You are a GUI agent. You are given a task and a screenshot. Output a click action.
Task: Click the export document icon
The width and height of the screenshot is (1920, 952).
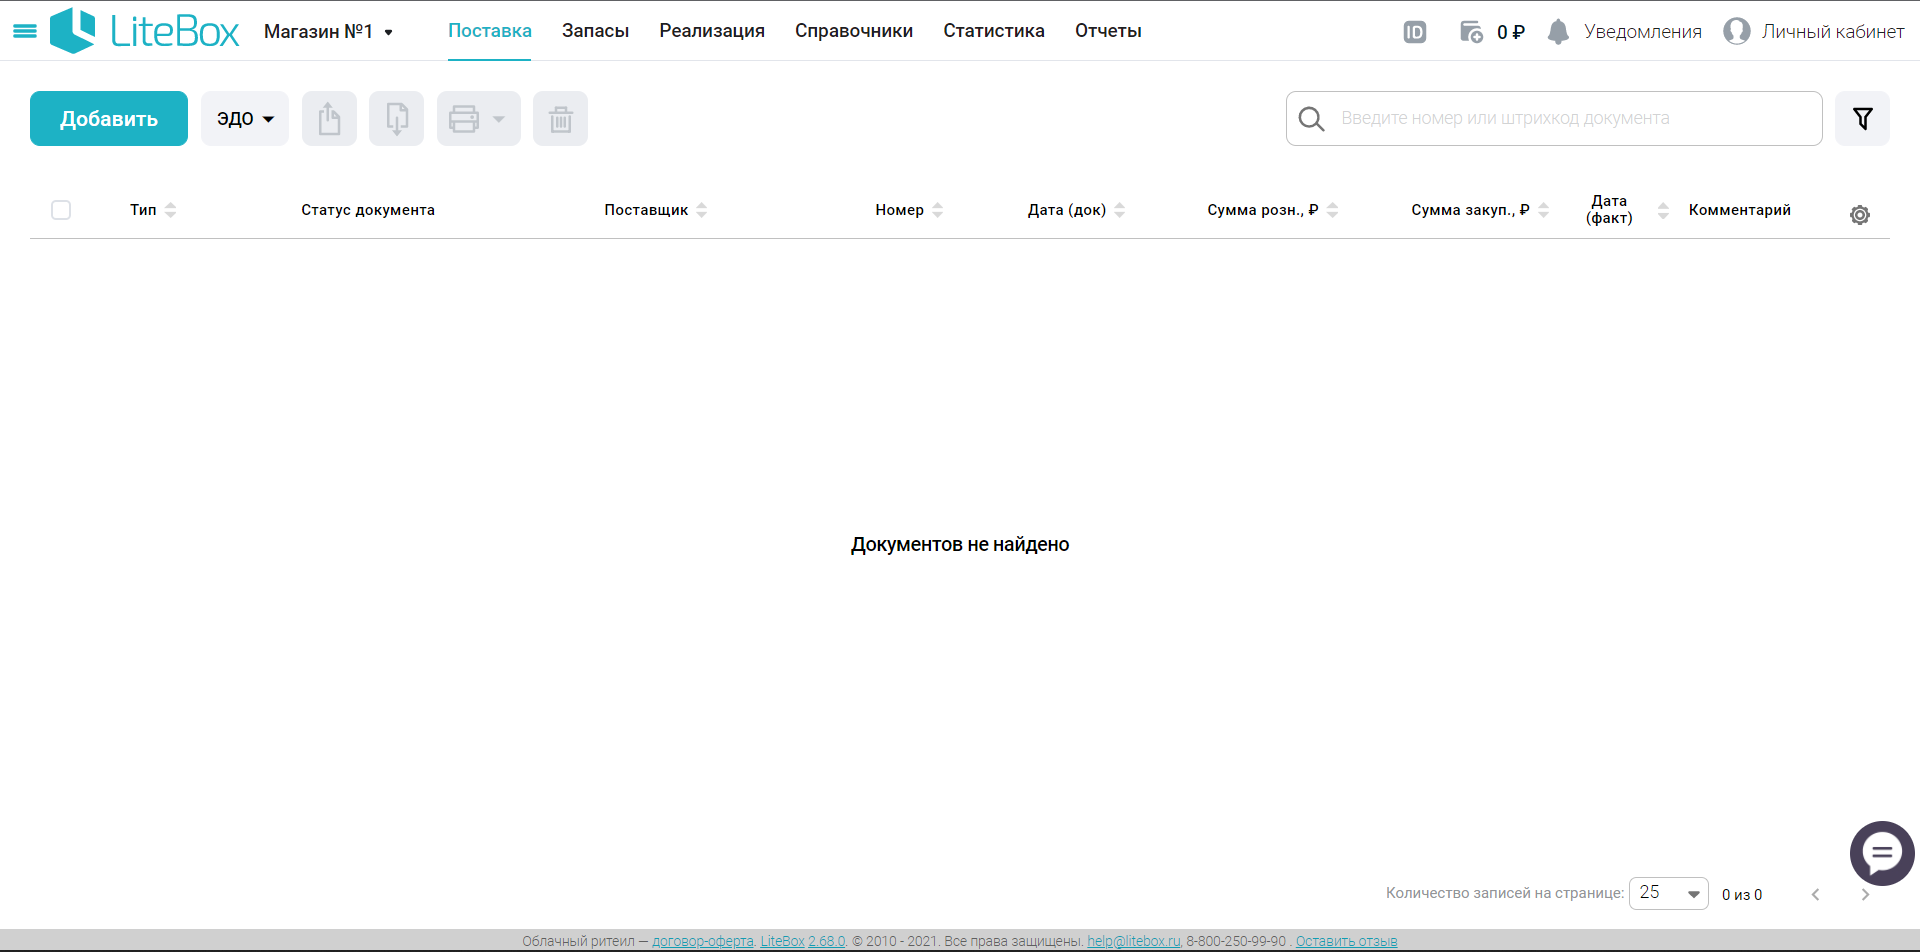pos(329,119)
